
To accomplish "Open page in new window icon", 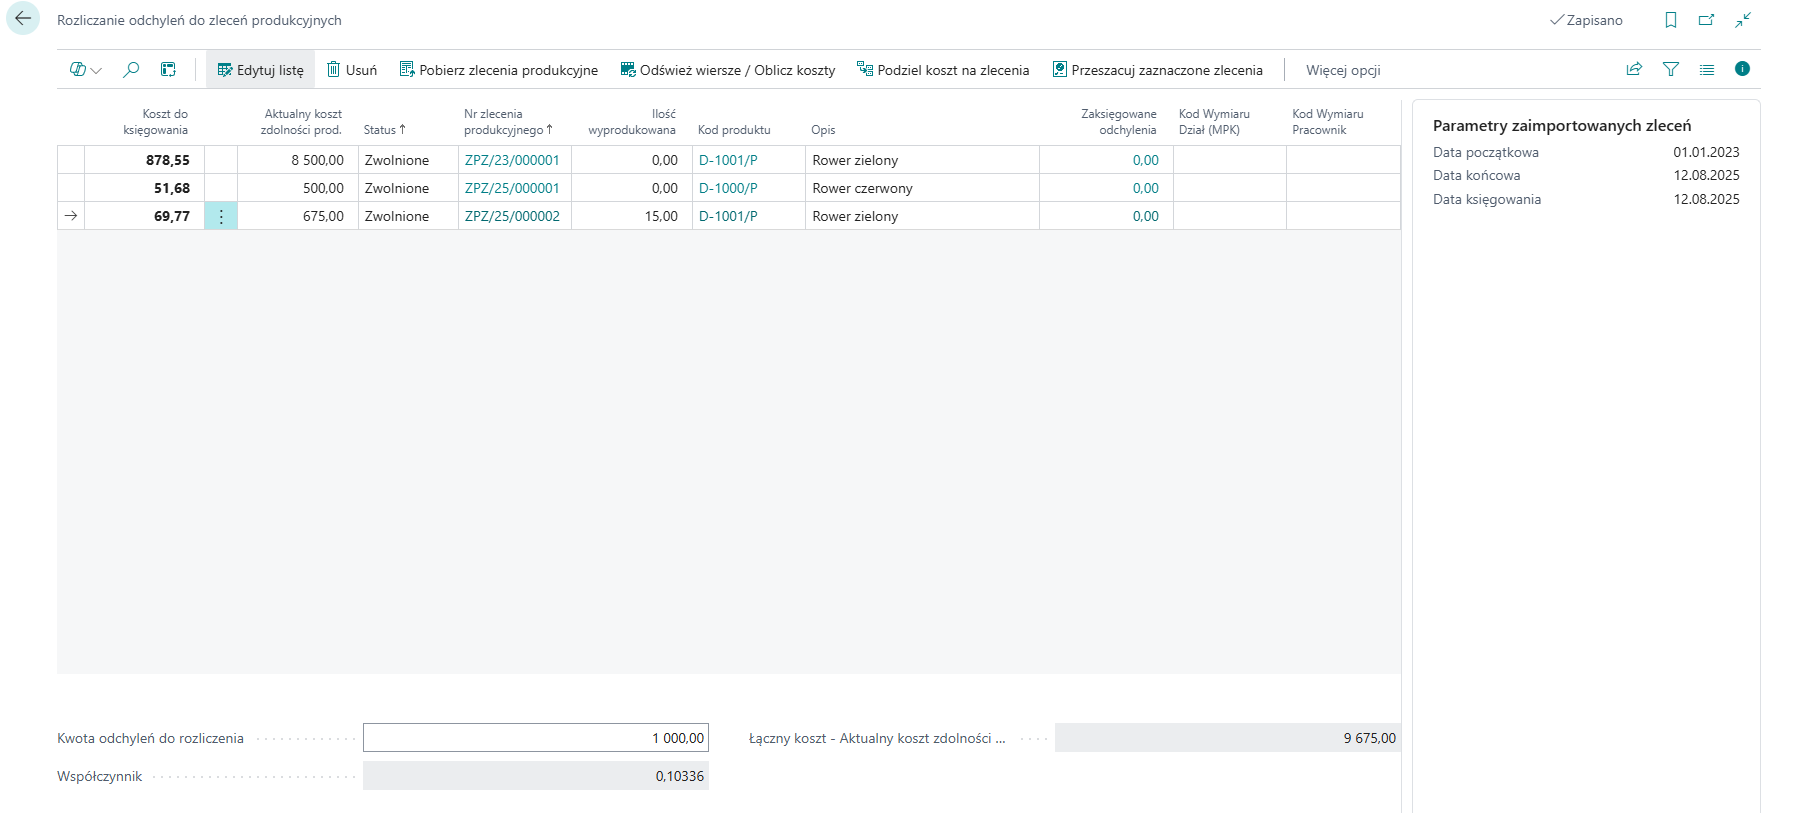I will (1706, 20).
